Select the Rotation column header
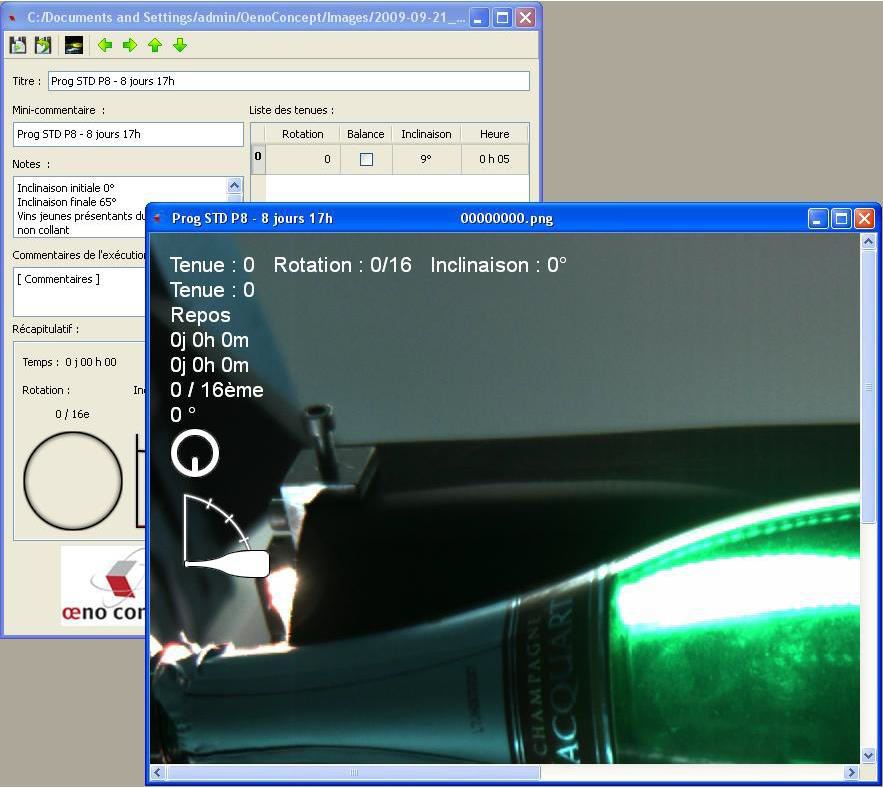The image size is (883, 788). pos(303,134)
